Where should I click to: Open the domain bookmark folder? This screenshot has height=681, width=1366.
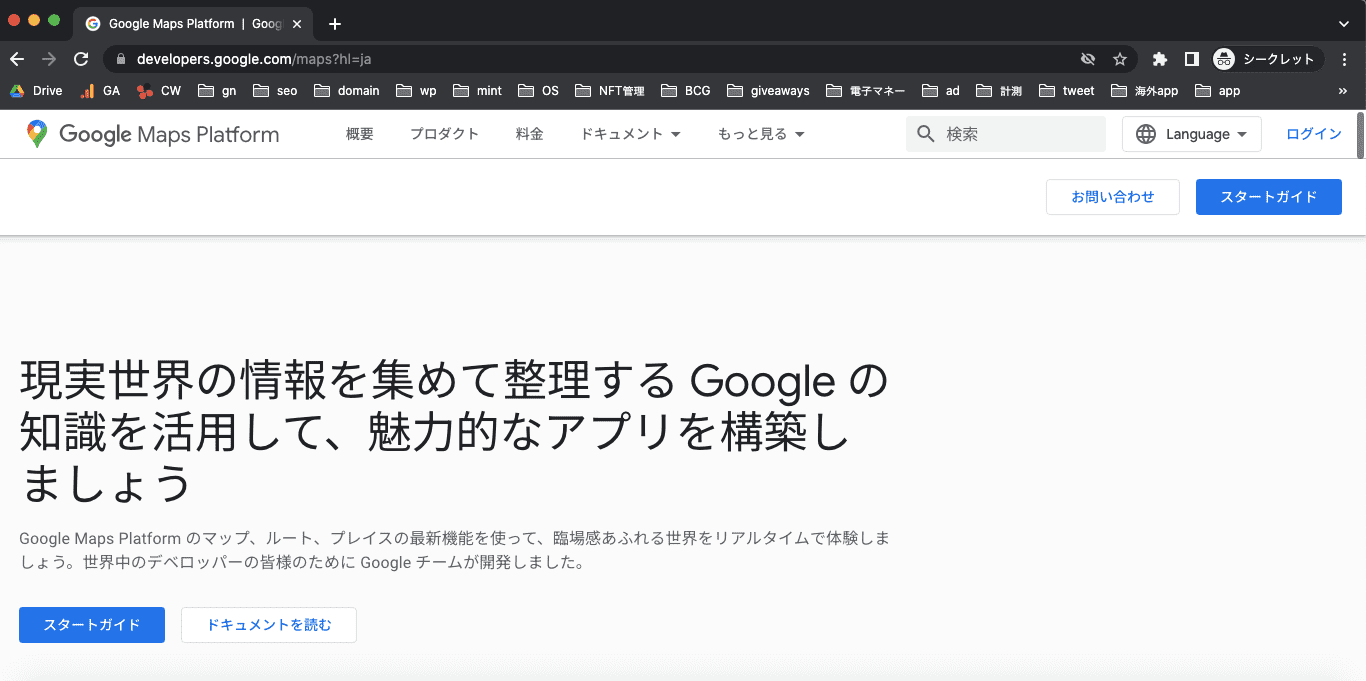click(347, 91)
